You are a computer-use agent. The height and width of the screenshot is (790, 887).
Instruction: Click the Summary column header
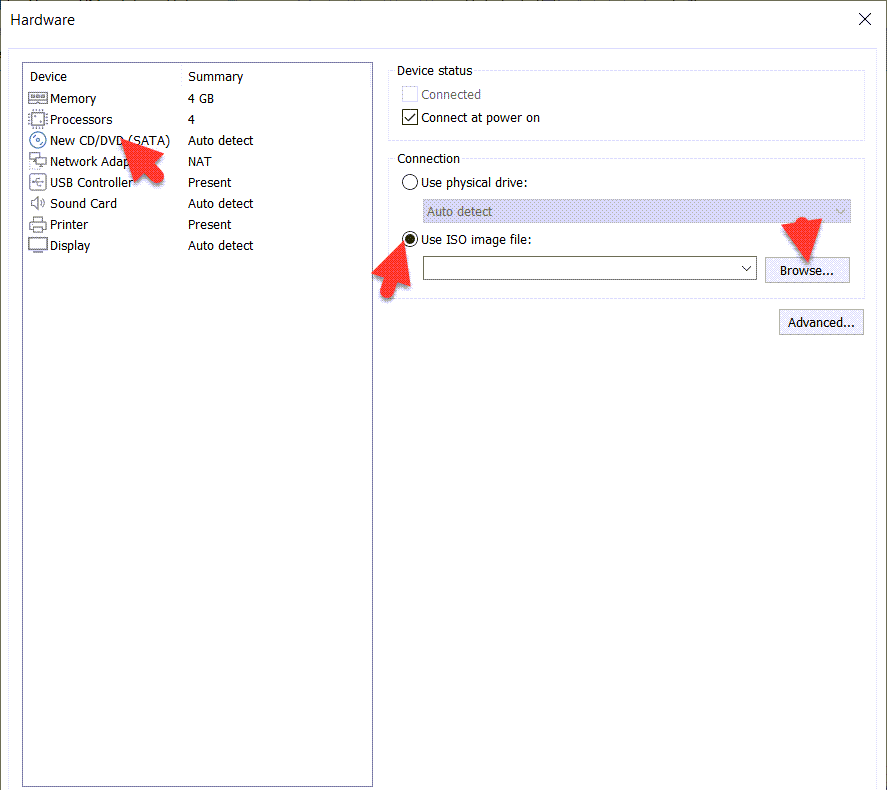click(215, 76)
